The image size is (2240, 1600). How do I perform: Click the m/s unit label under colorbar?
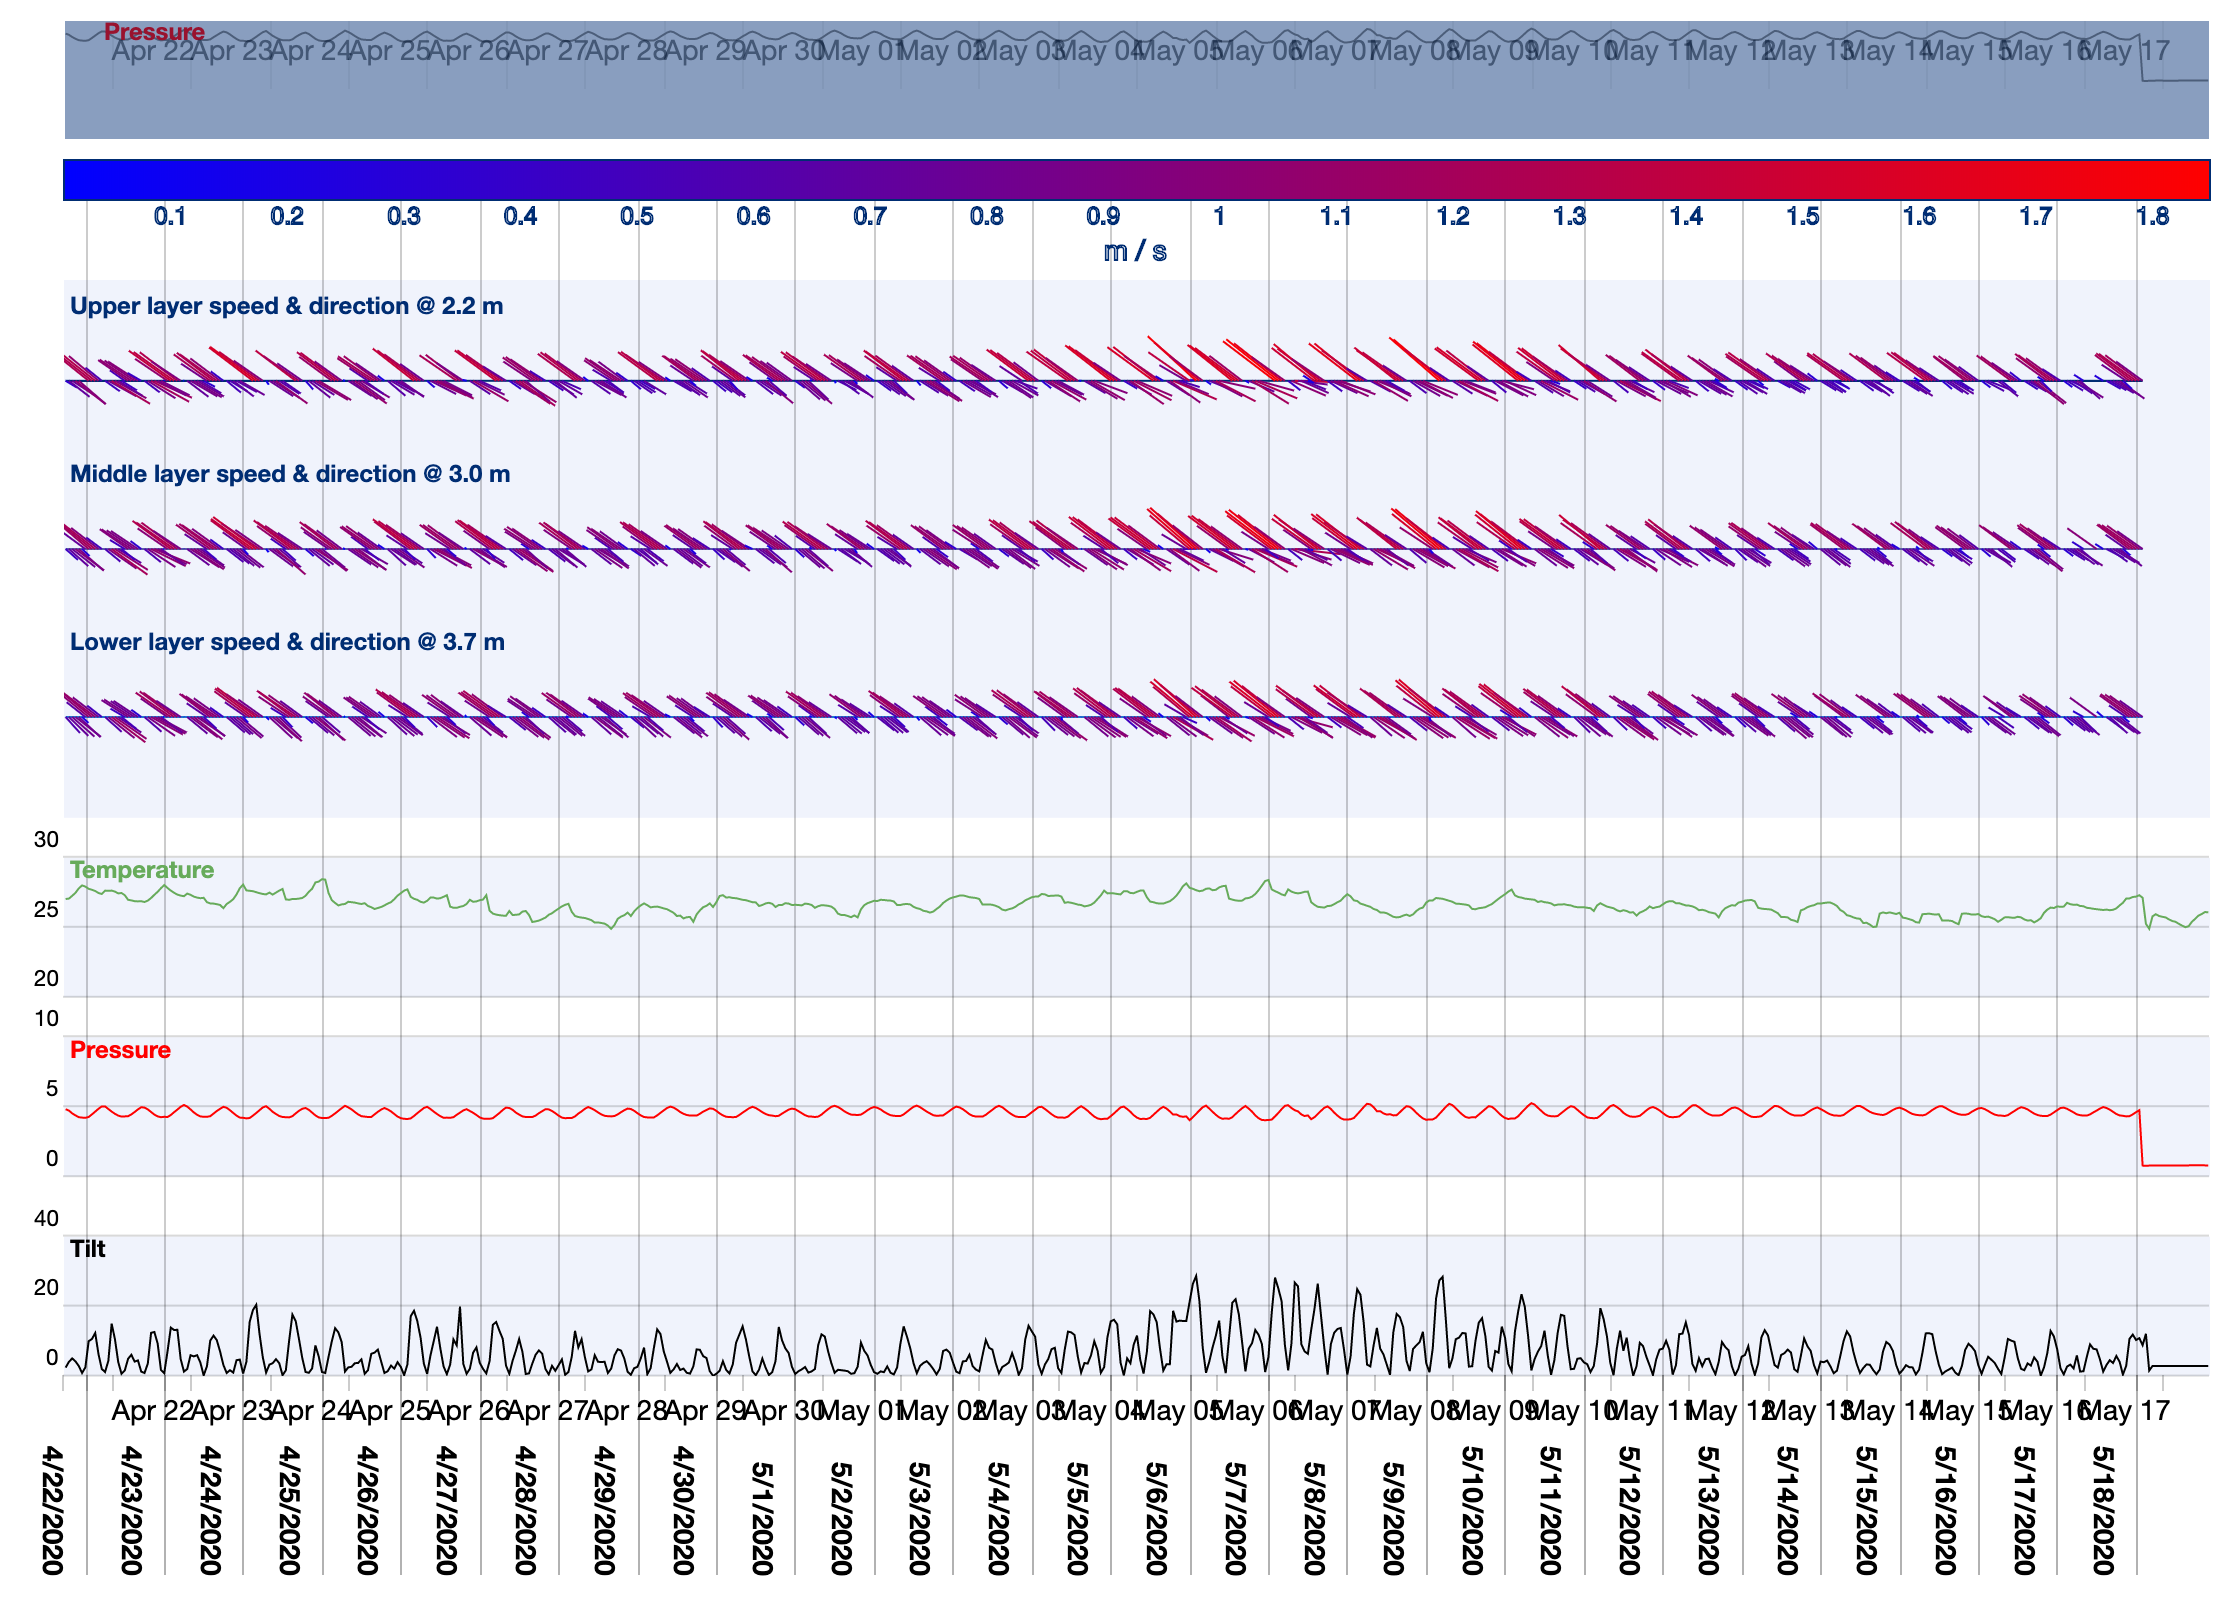coord(1137,252)
